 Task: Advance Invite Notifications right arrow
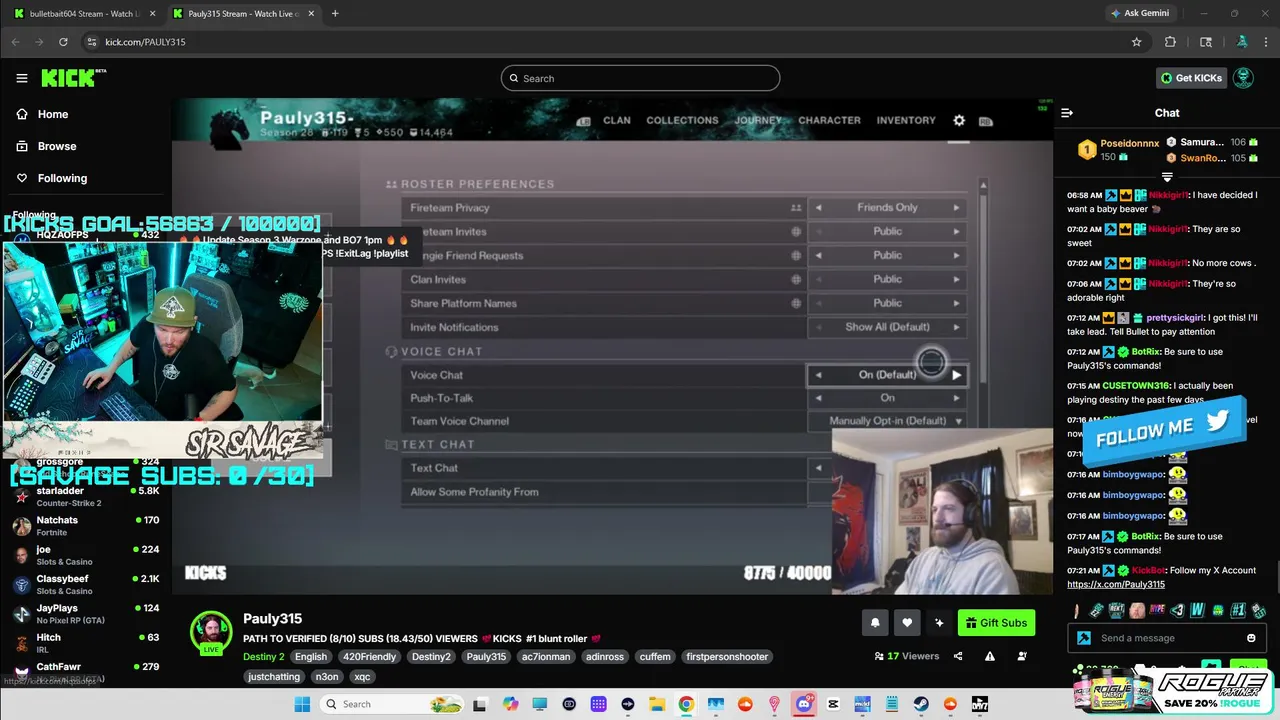pos(956,327)
